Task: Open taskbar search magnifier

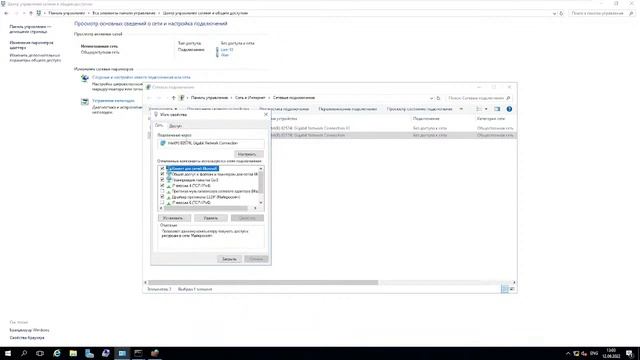Action: tap(24, 353)
